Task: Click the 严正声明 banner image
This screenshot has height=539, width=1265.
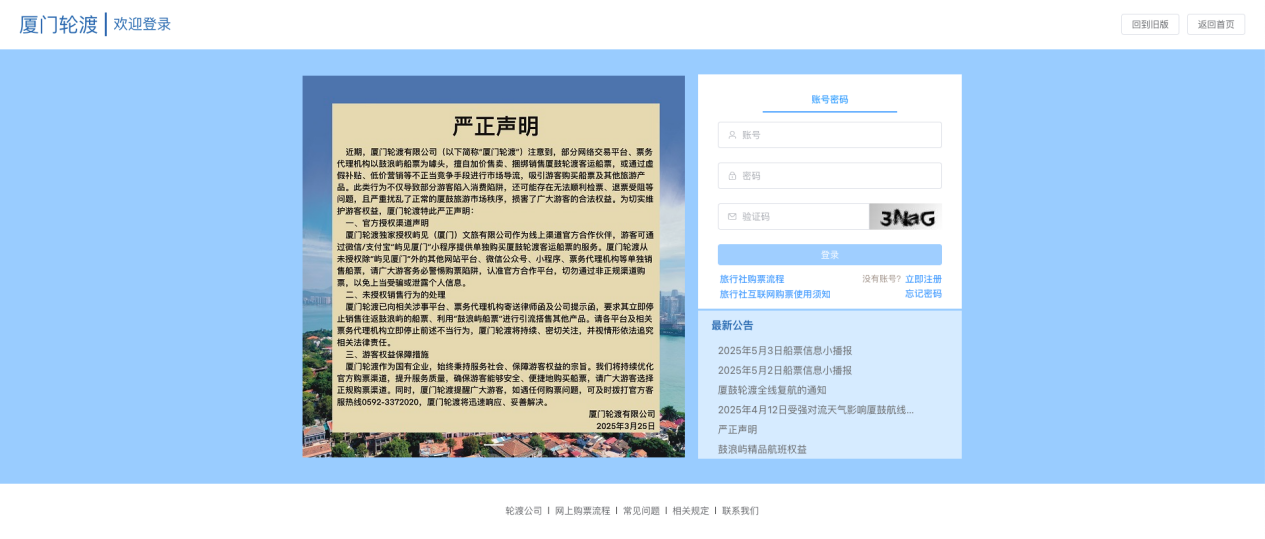Action: click(x=494, y=266)
